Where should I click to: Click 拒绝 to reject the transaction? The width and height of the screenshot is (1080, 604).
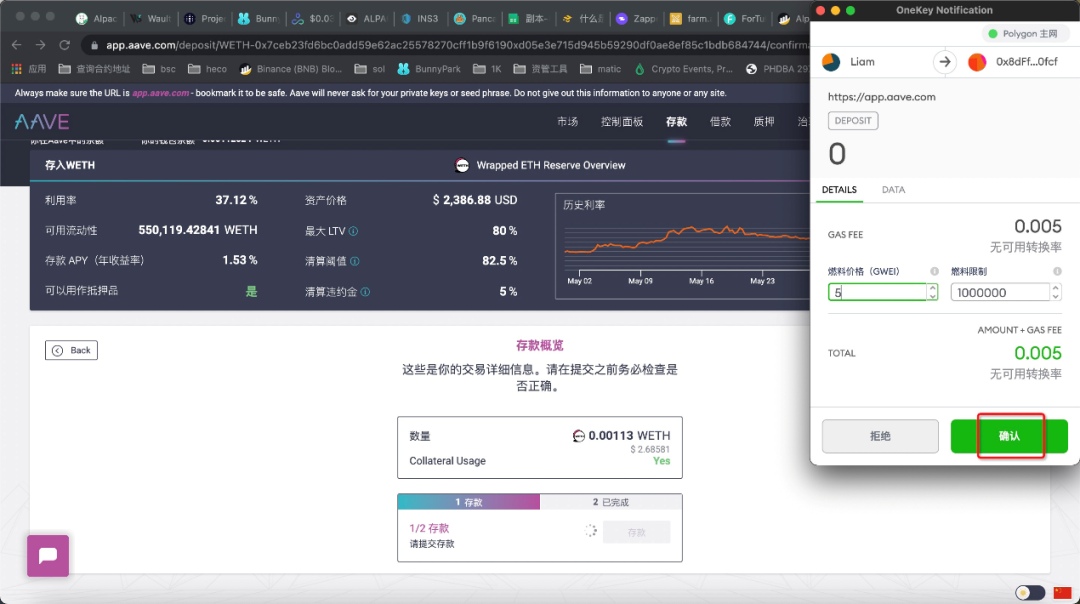(x=880, y=435)
